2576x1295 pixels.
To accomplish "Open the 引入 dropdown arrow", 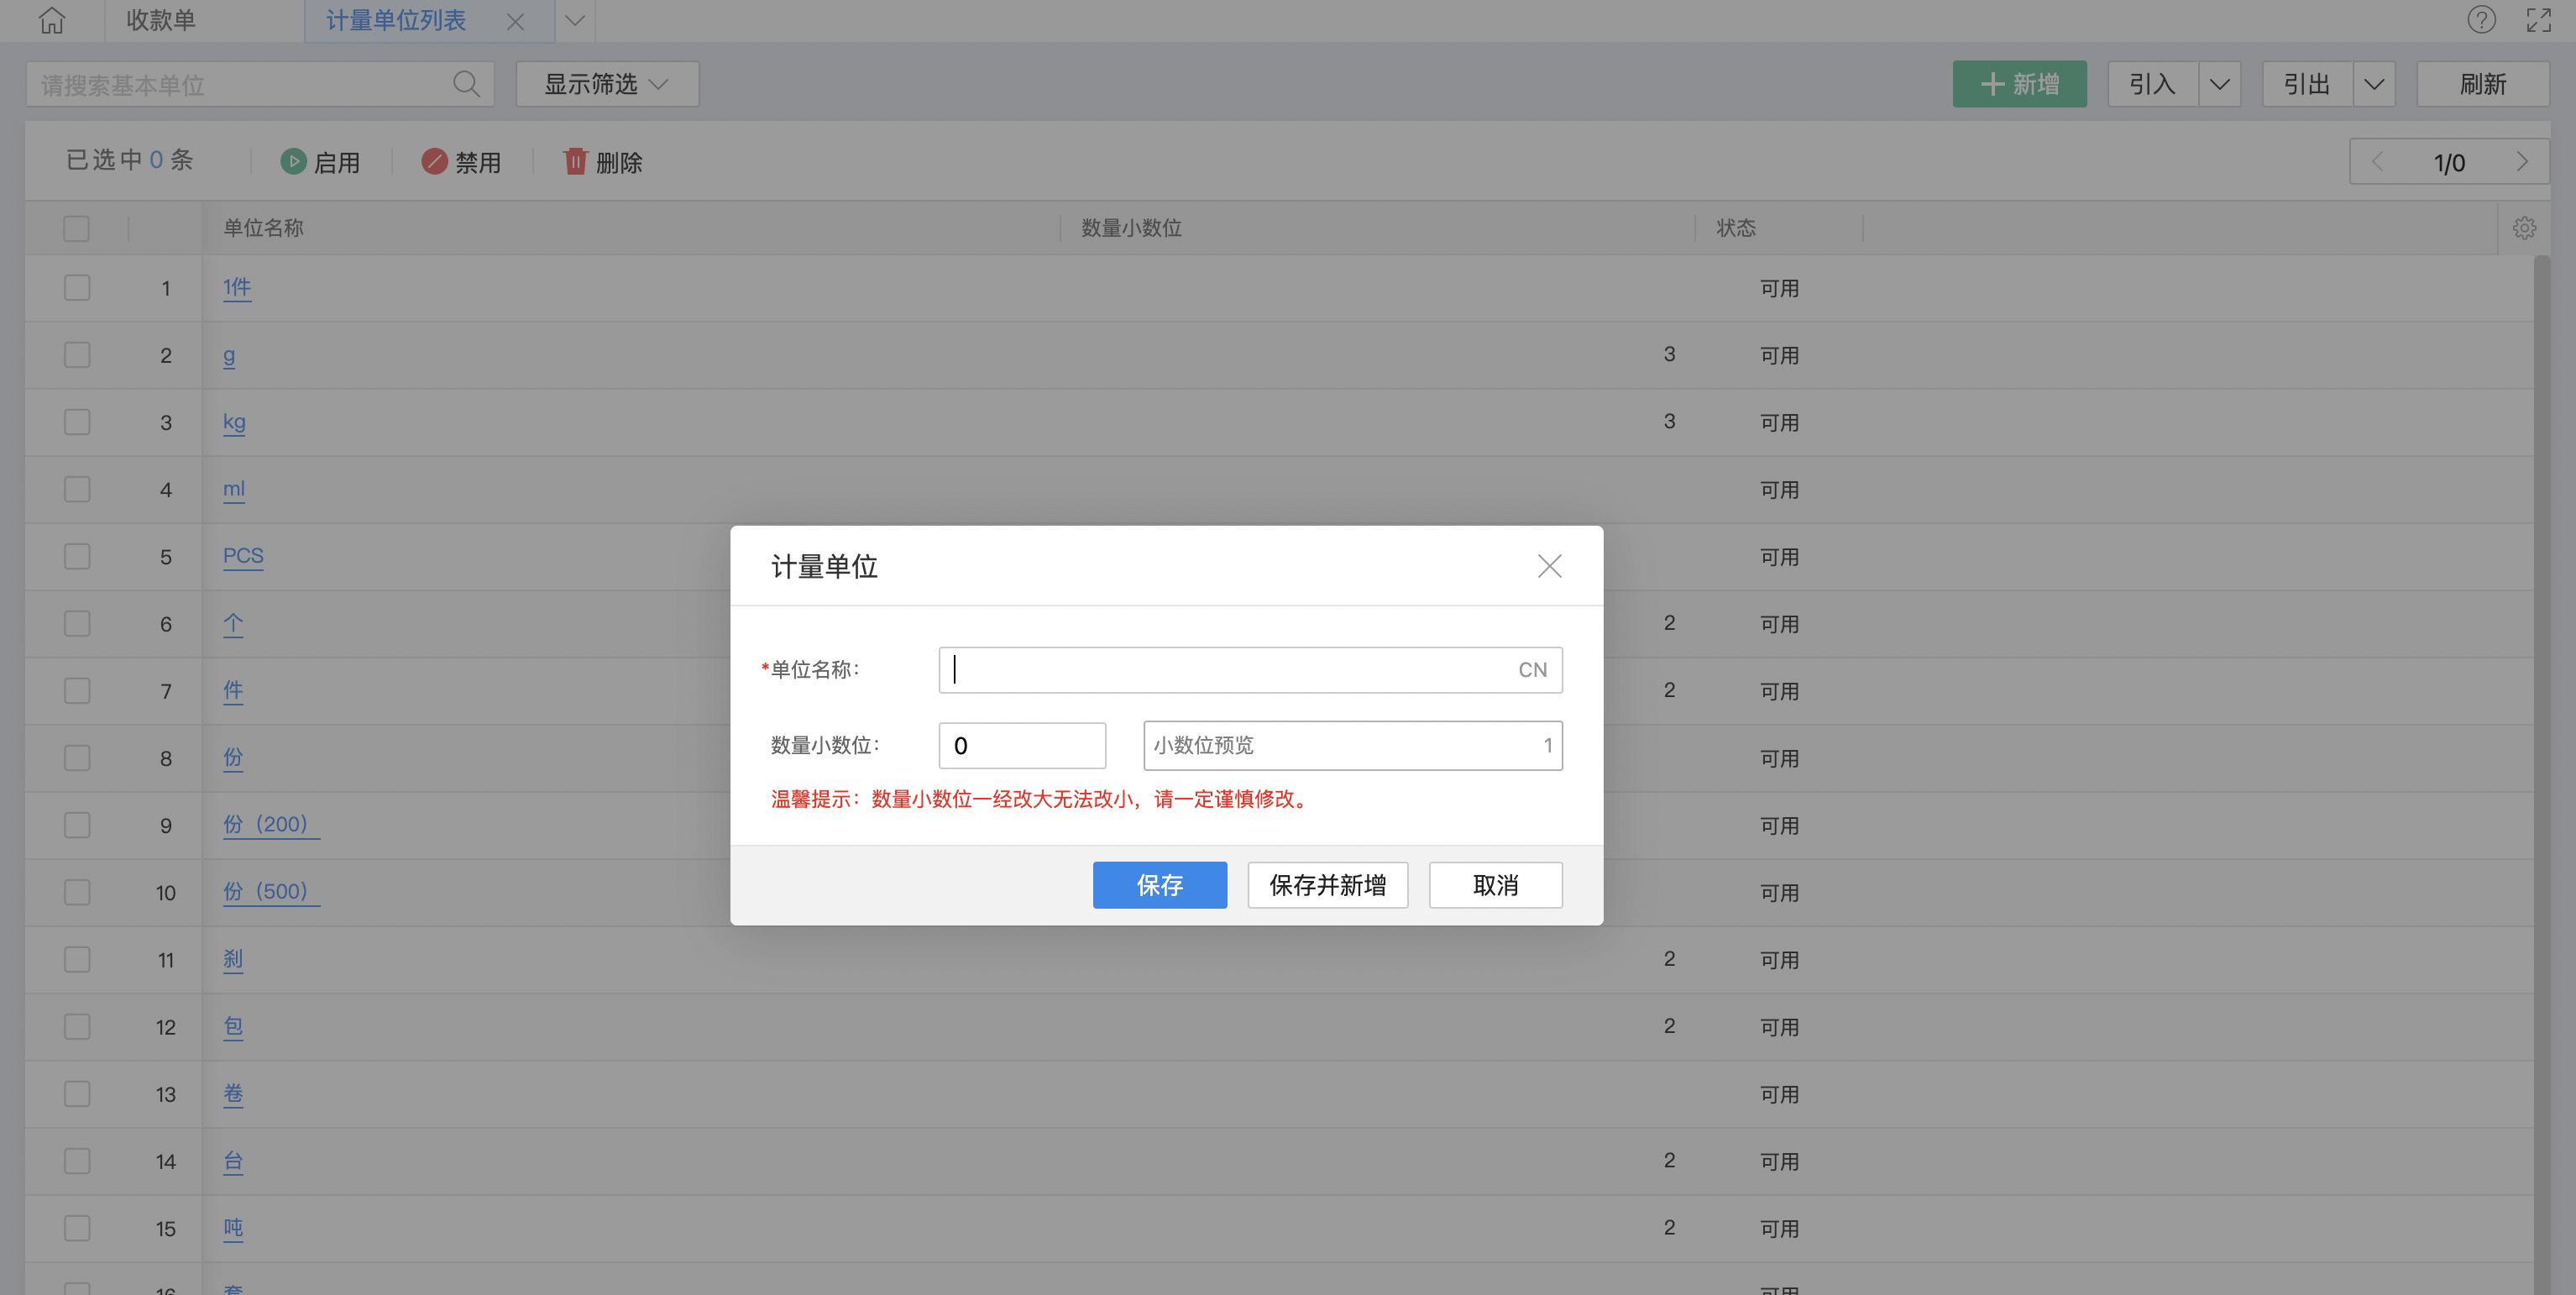I will [2219, 84].
